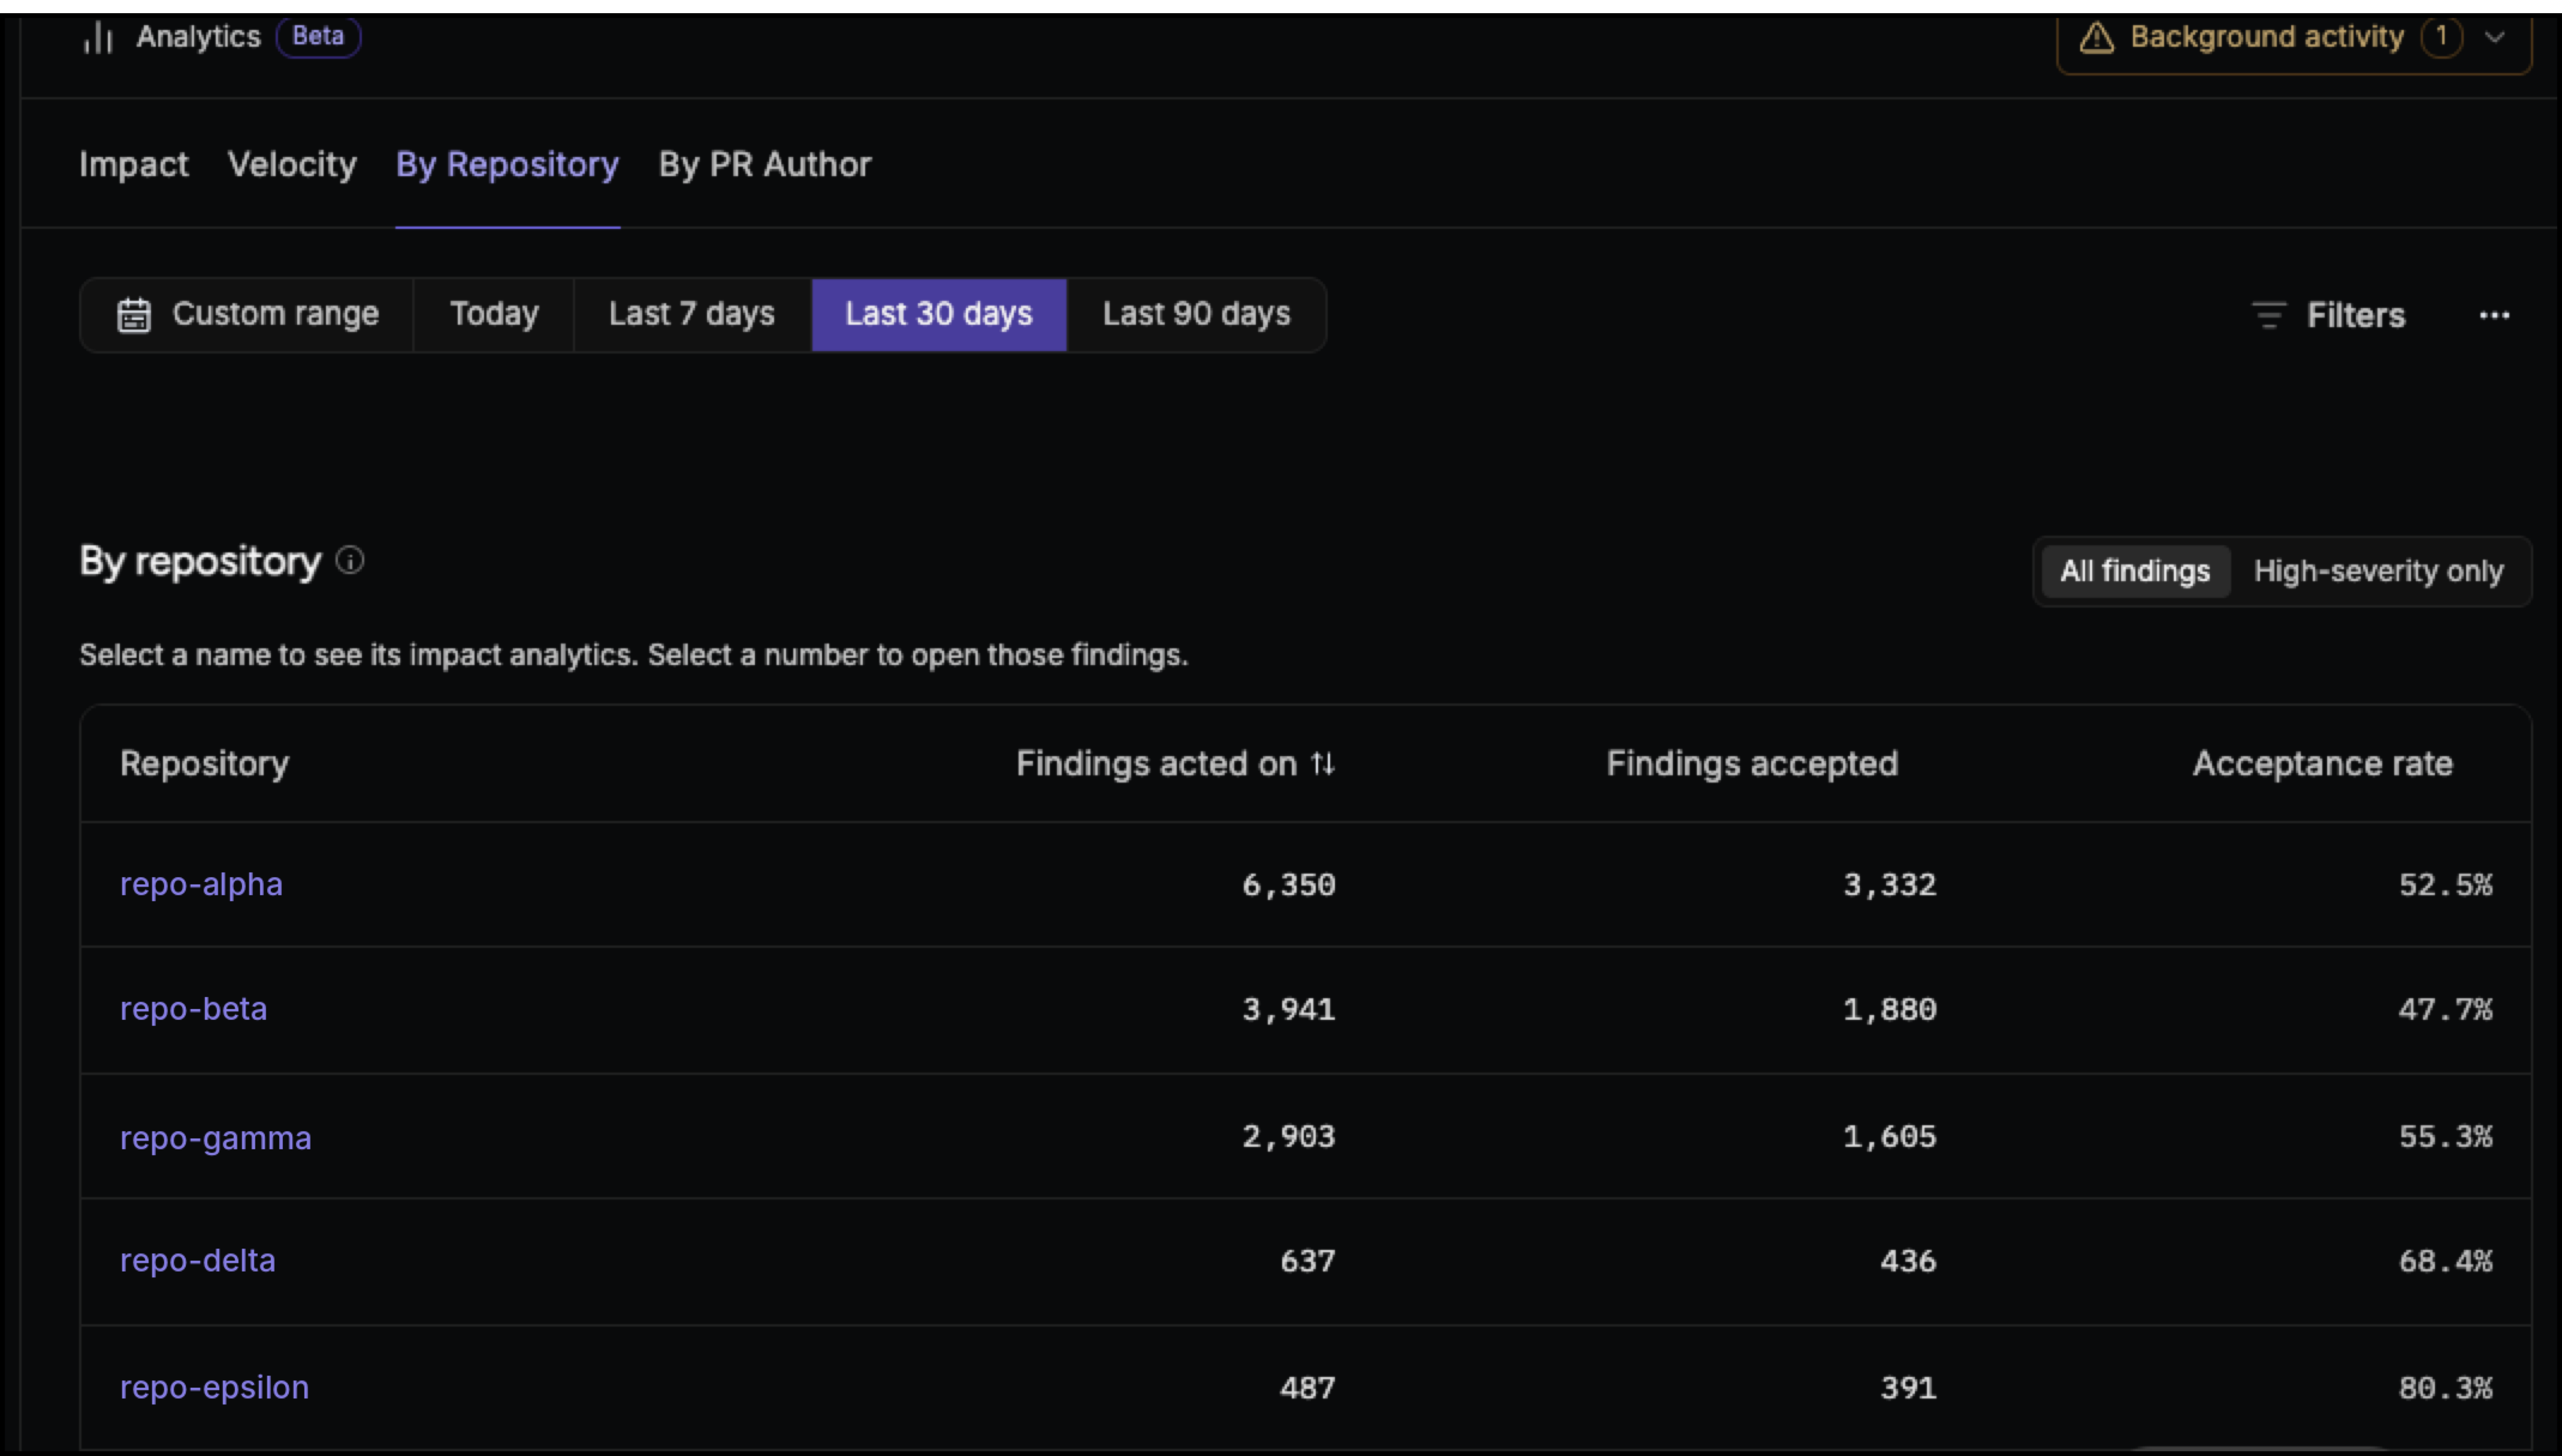This screenshot has width=2562, height=1456.
Task: Open the 391 accepted findings
Action: 1908,1388
